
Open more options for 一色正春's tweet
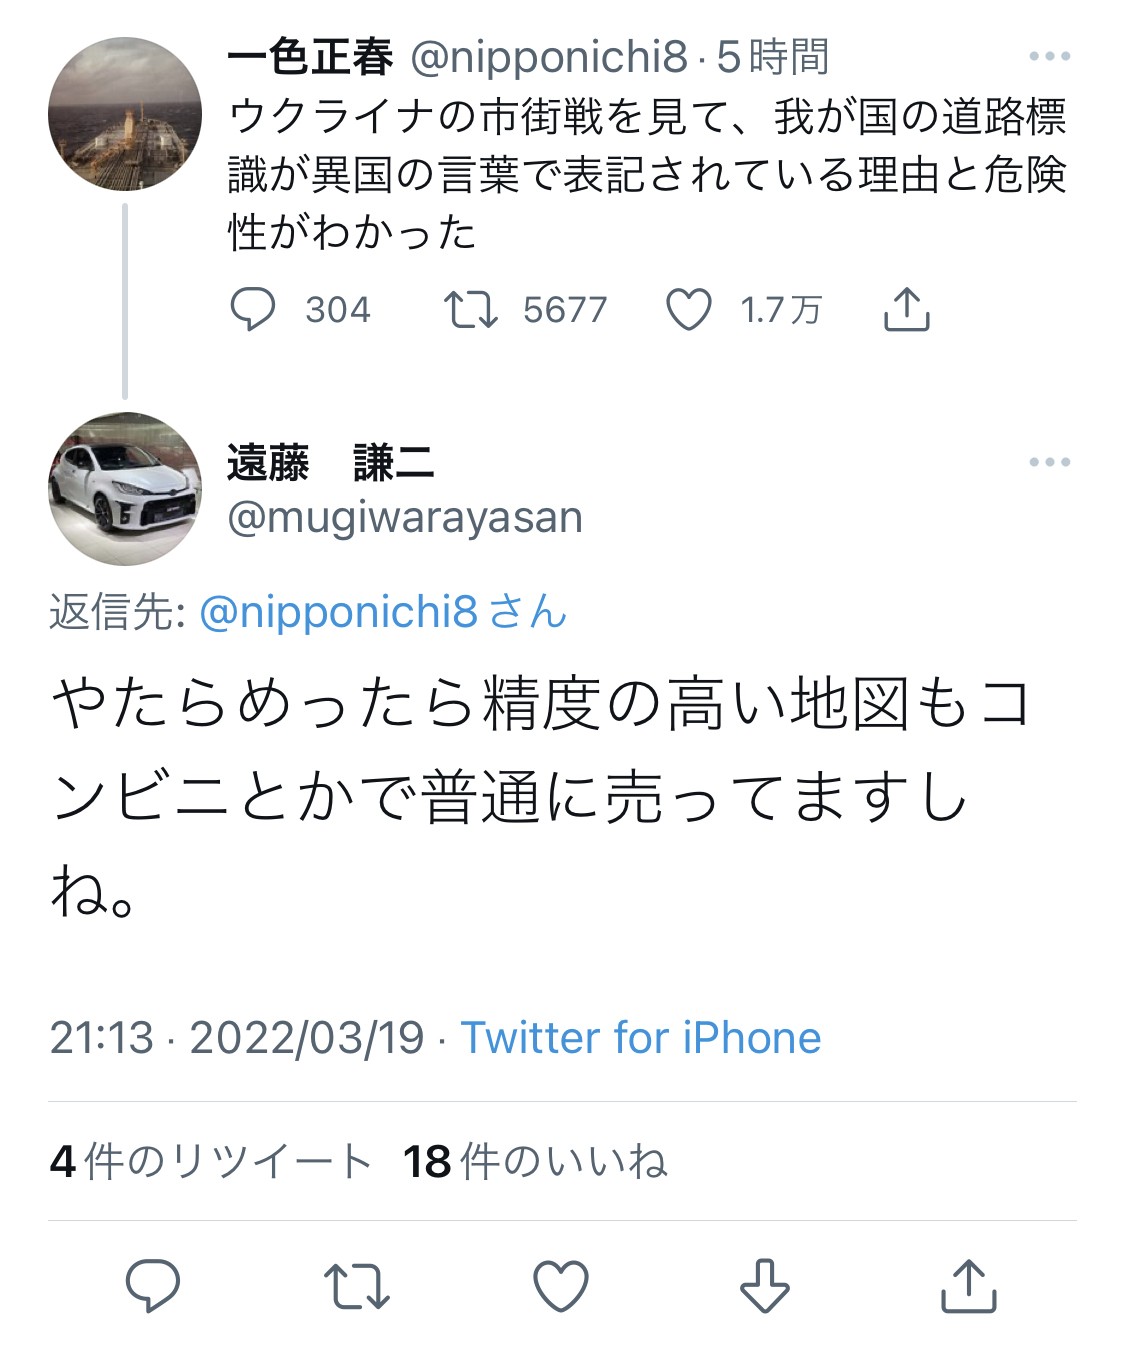1049,57
